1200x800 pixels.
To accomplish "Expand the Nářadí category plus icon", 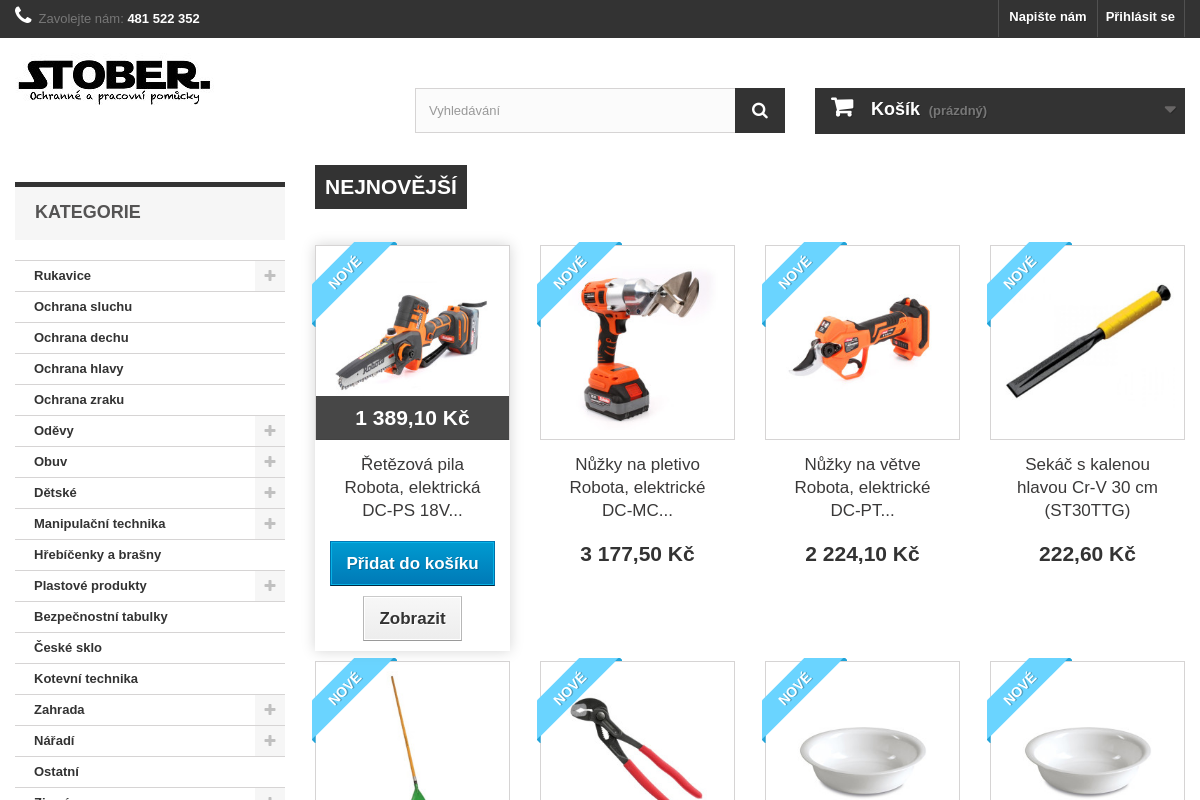I will coord(270,741).
